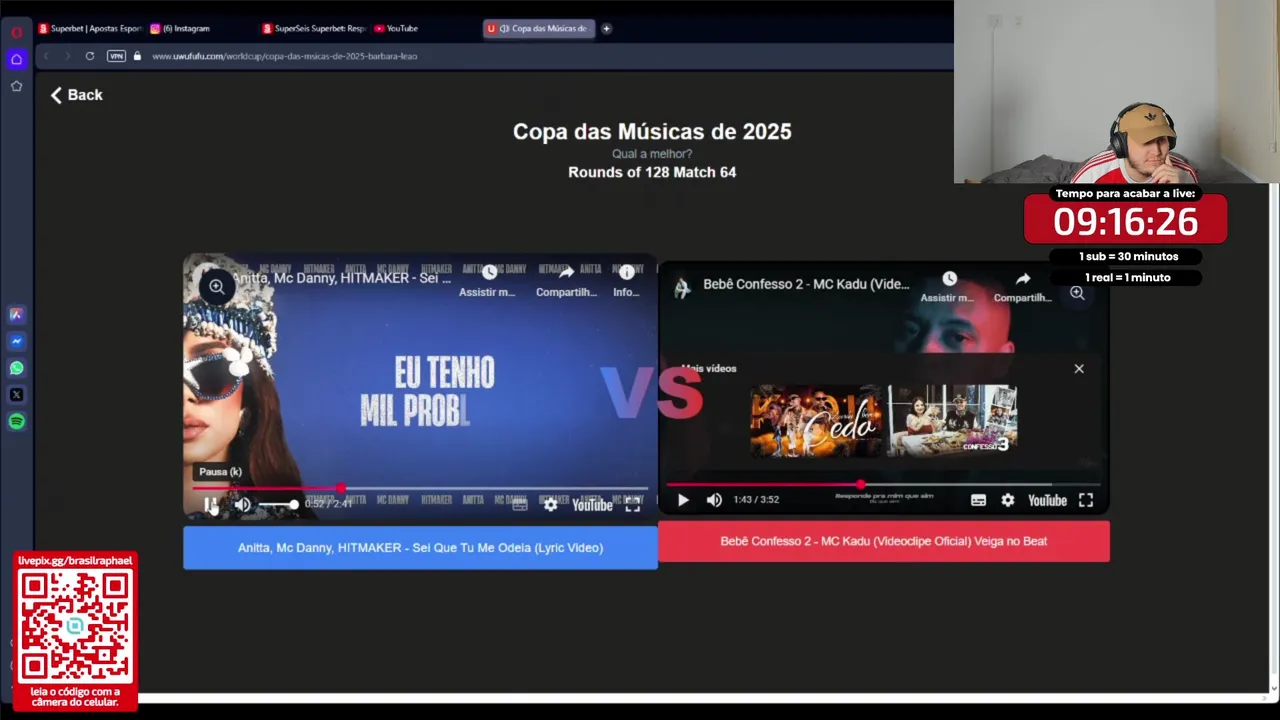This screenshot has height=720, width=1280.
Task: Seek in the Anitta video progress bar
Action: click(x=420, y=489)
